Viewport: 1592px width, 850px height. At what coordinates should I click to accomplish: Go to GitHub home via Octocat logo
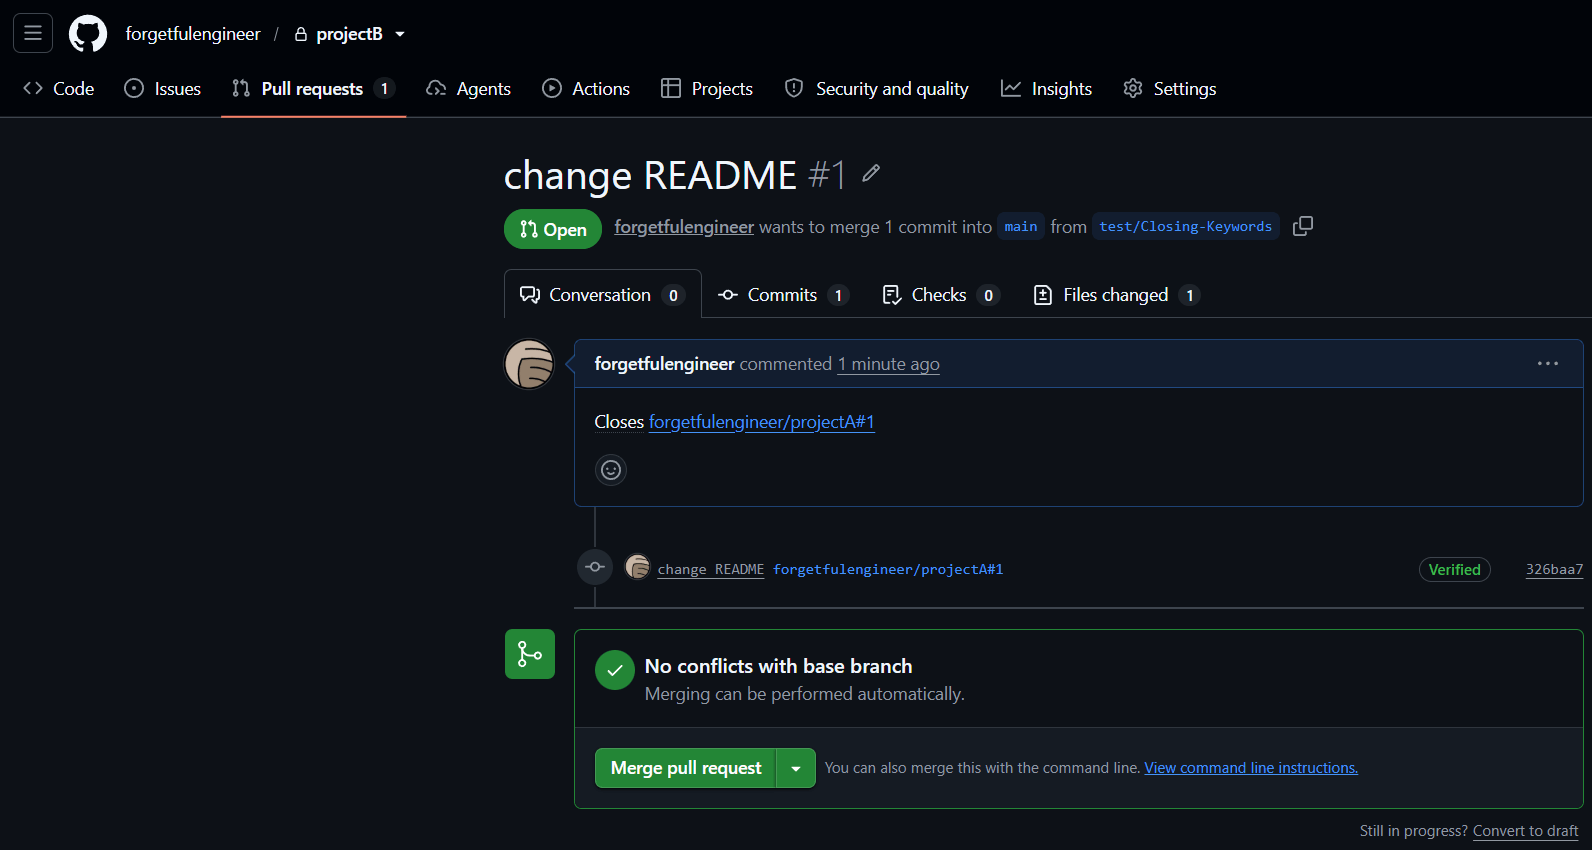[88, 33]
